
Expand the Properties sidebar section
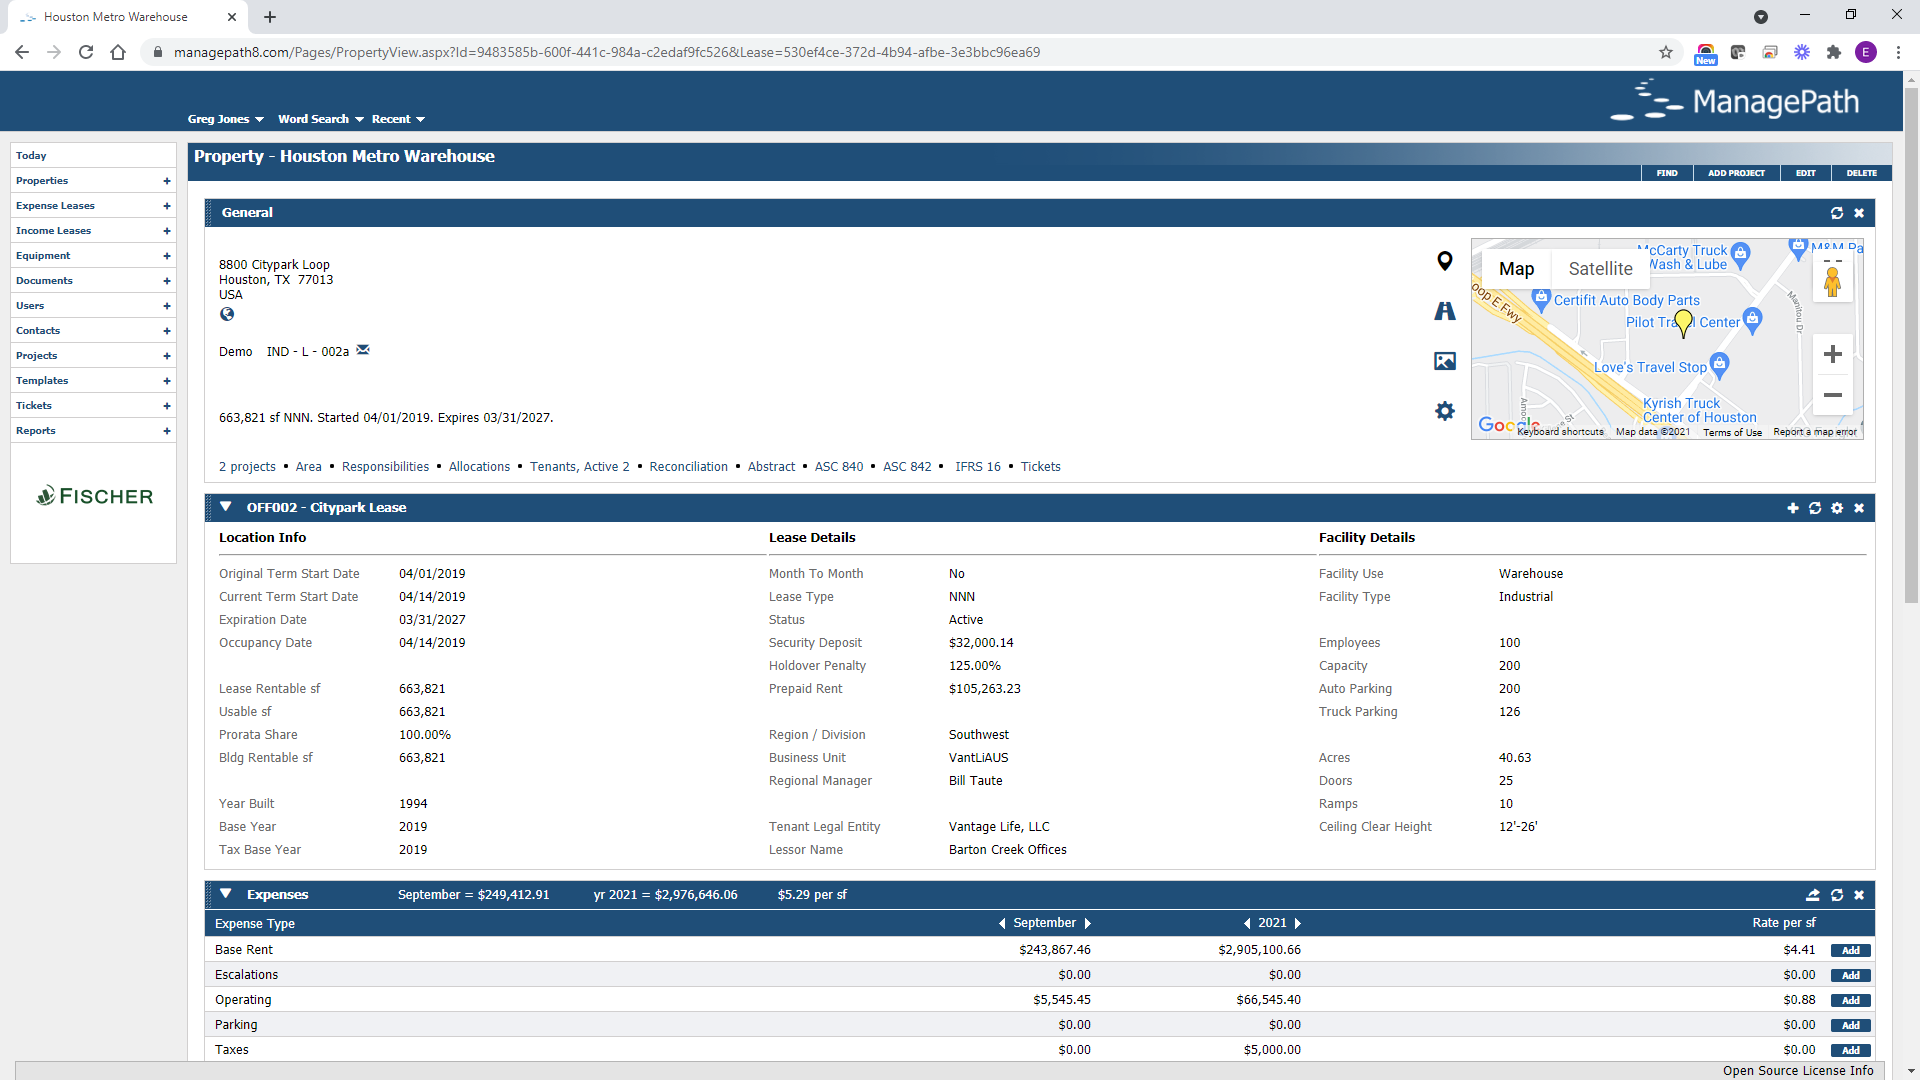point(166,181)
